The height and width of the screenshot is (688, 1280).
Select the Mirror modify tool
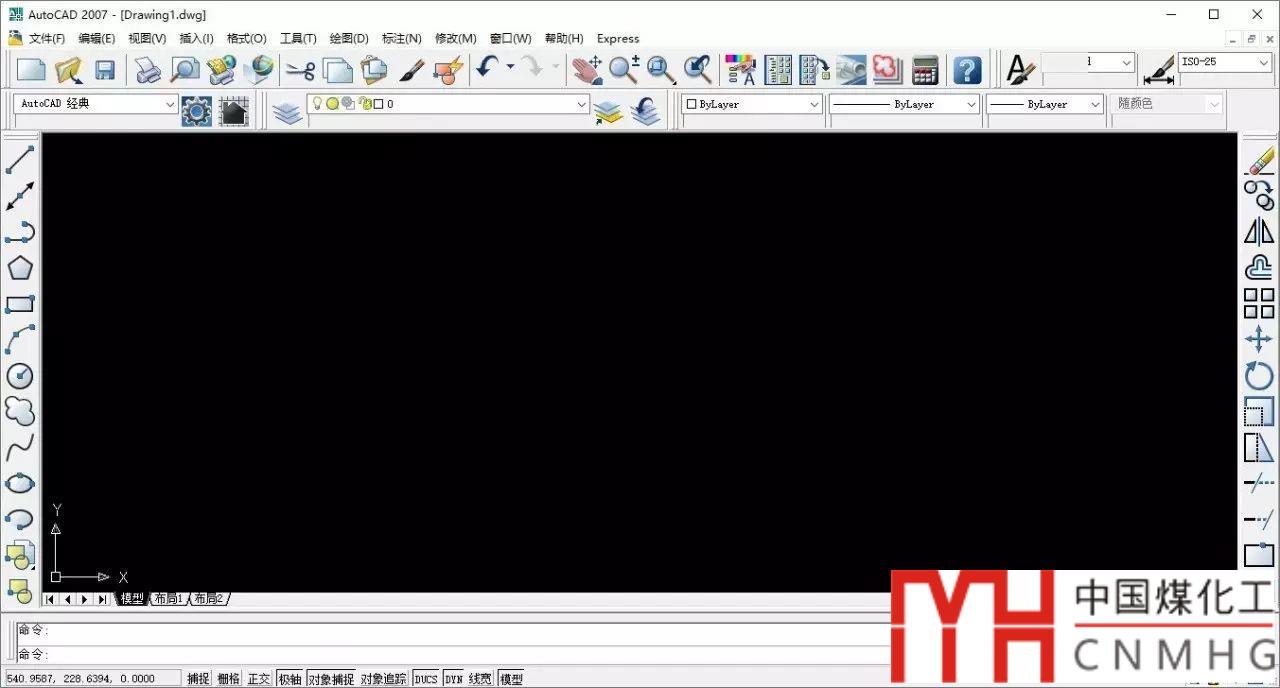(1259, 231)
